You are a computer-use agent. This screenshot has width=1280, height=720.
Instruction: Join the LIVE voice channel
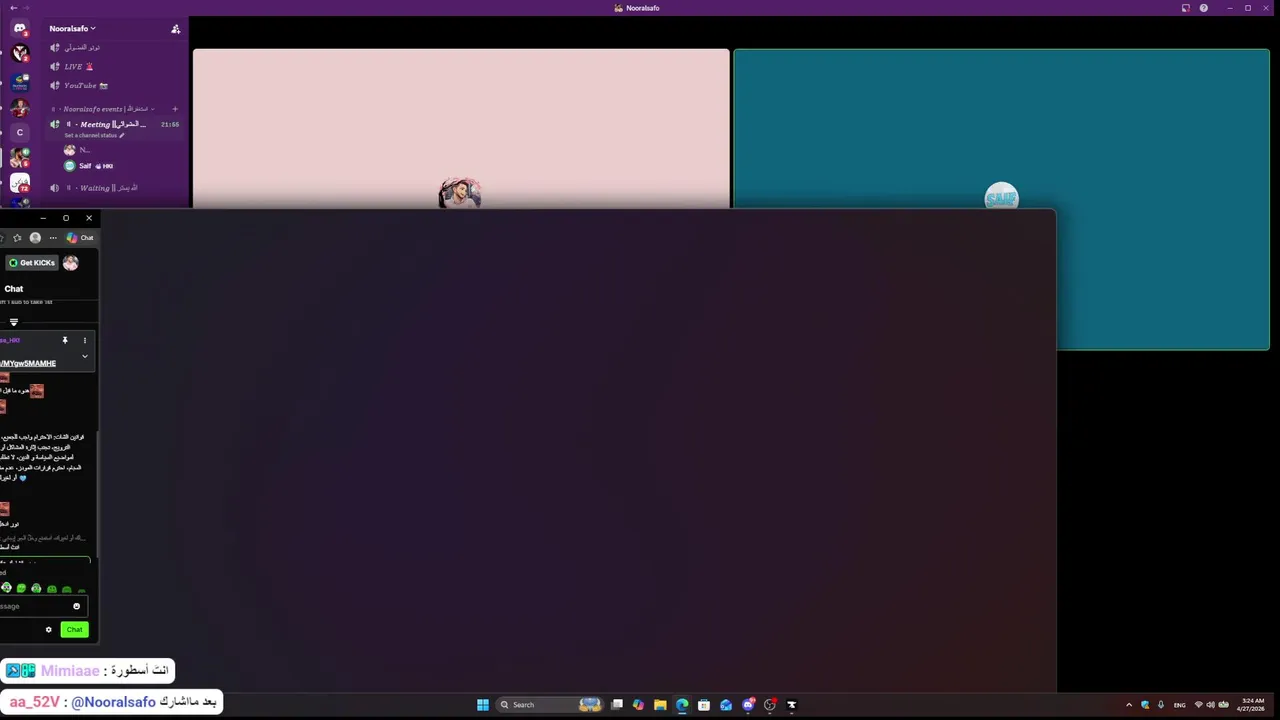click(x=80, y=66)
